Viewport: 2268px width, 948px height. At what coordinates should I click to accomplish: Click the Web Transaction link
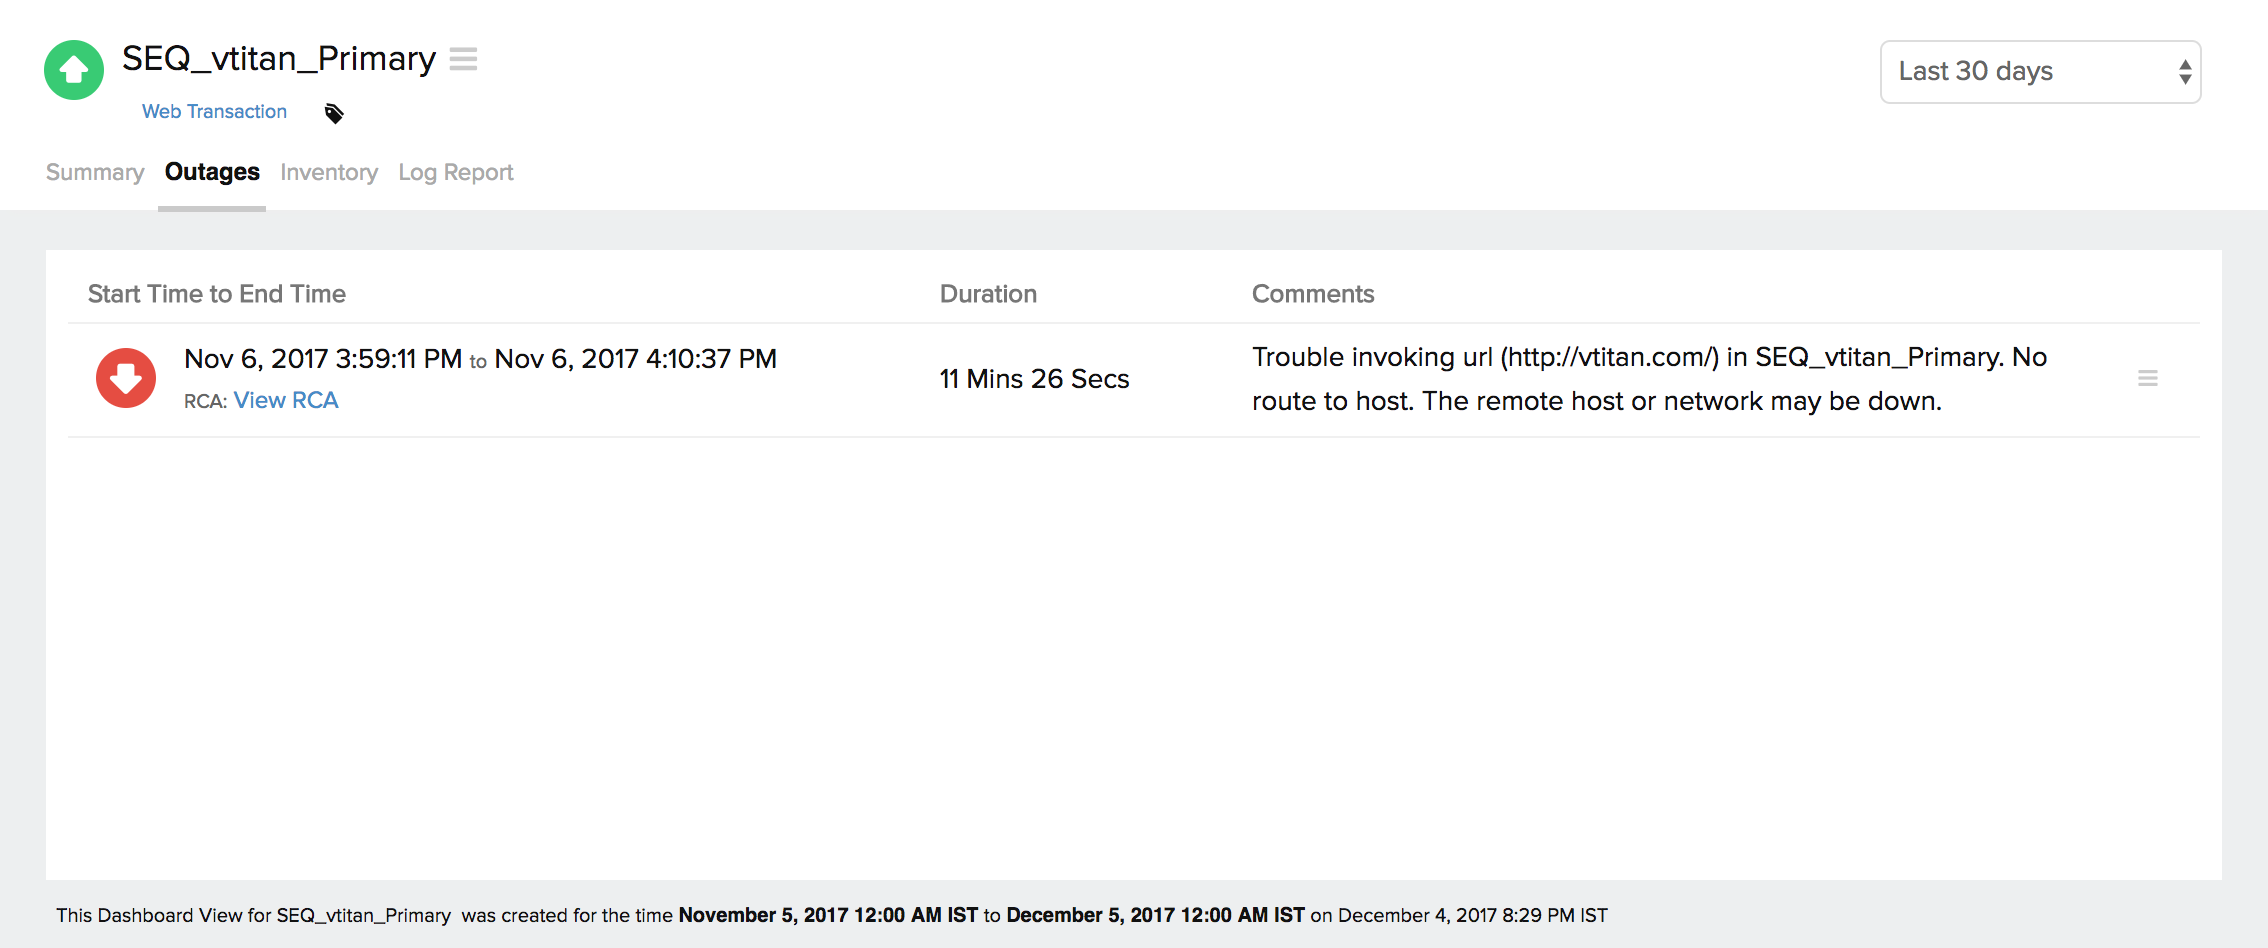(x=214, y=112)
